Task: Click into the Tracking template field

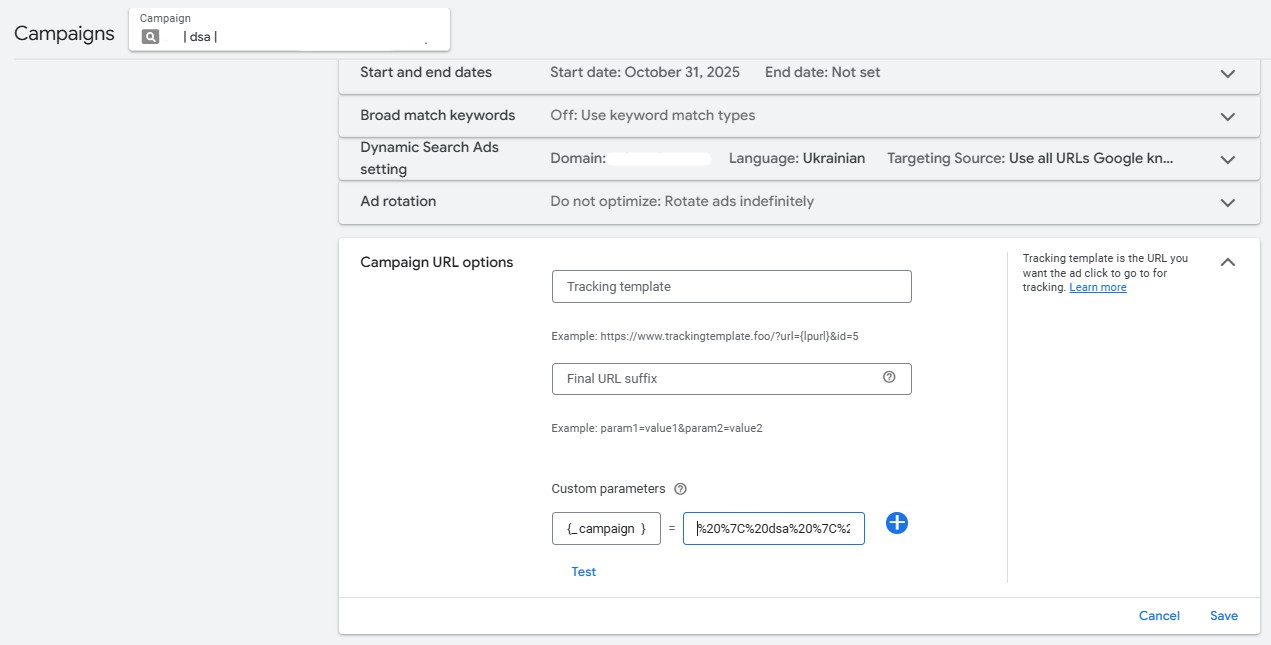Action: coord(731,287)
